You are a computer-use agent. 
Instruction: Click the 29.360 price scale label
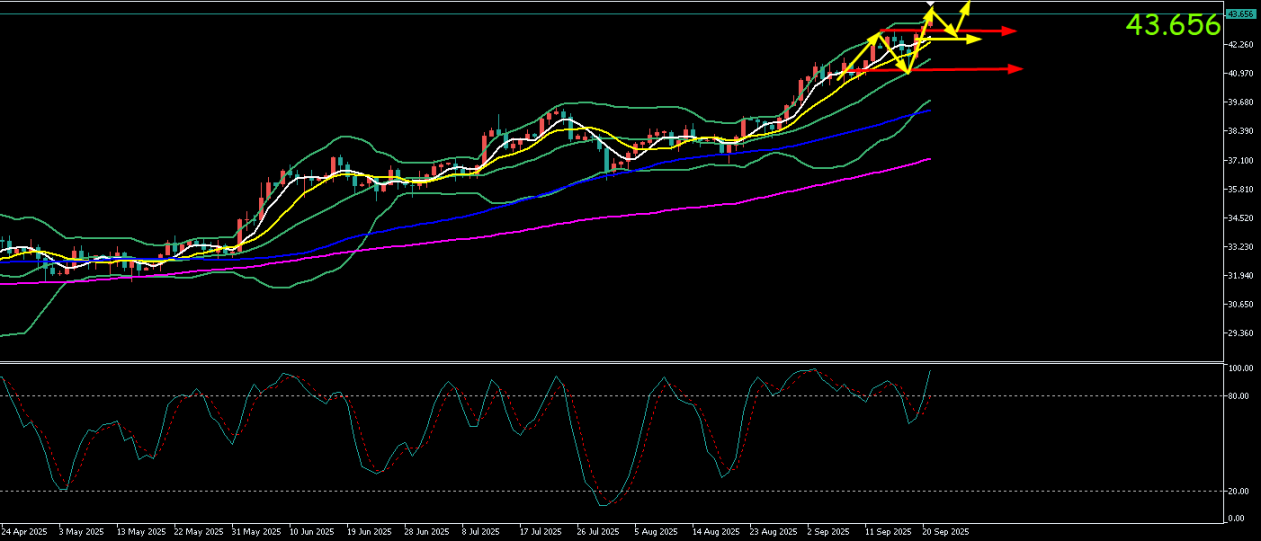pyautogui.click(x=1240, y=333)
